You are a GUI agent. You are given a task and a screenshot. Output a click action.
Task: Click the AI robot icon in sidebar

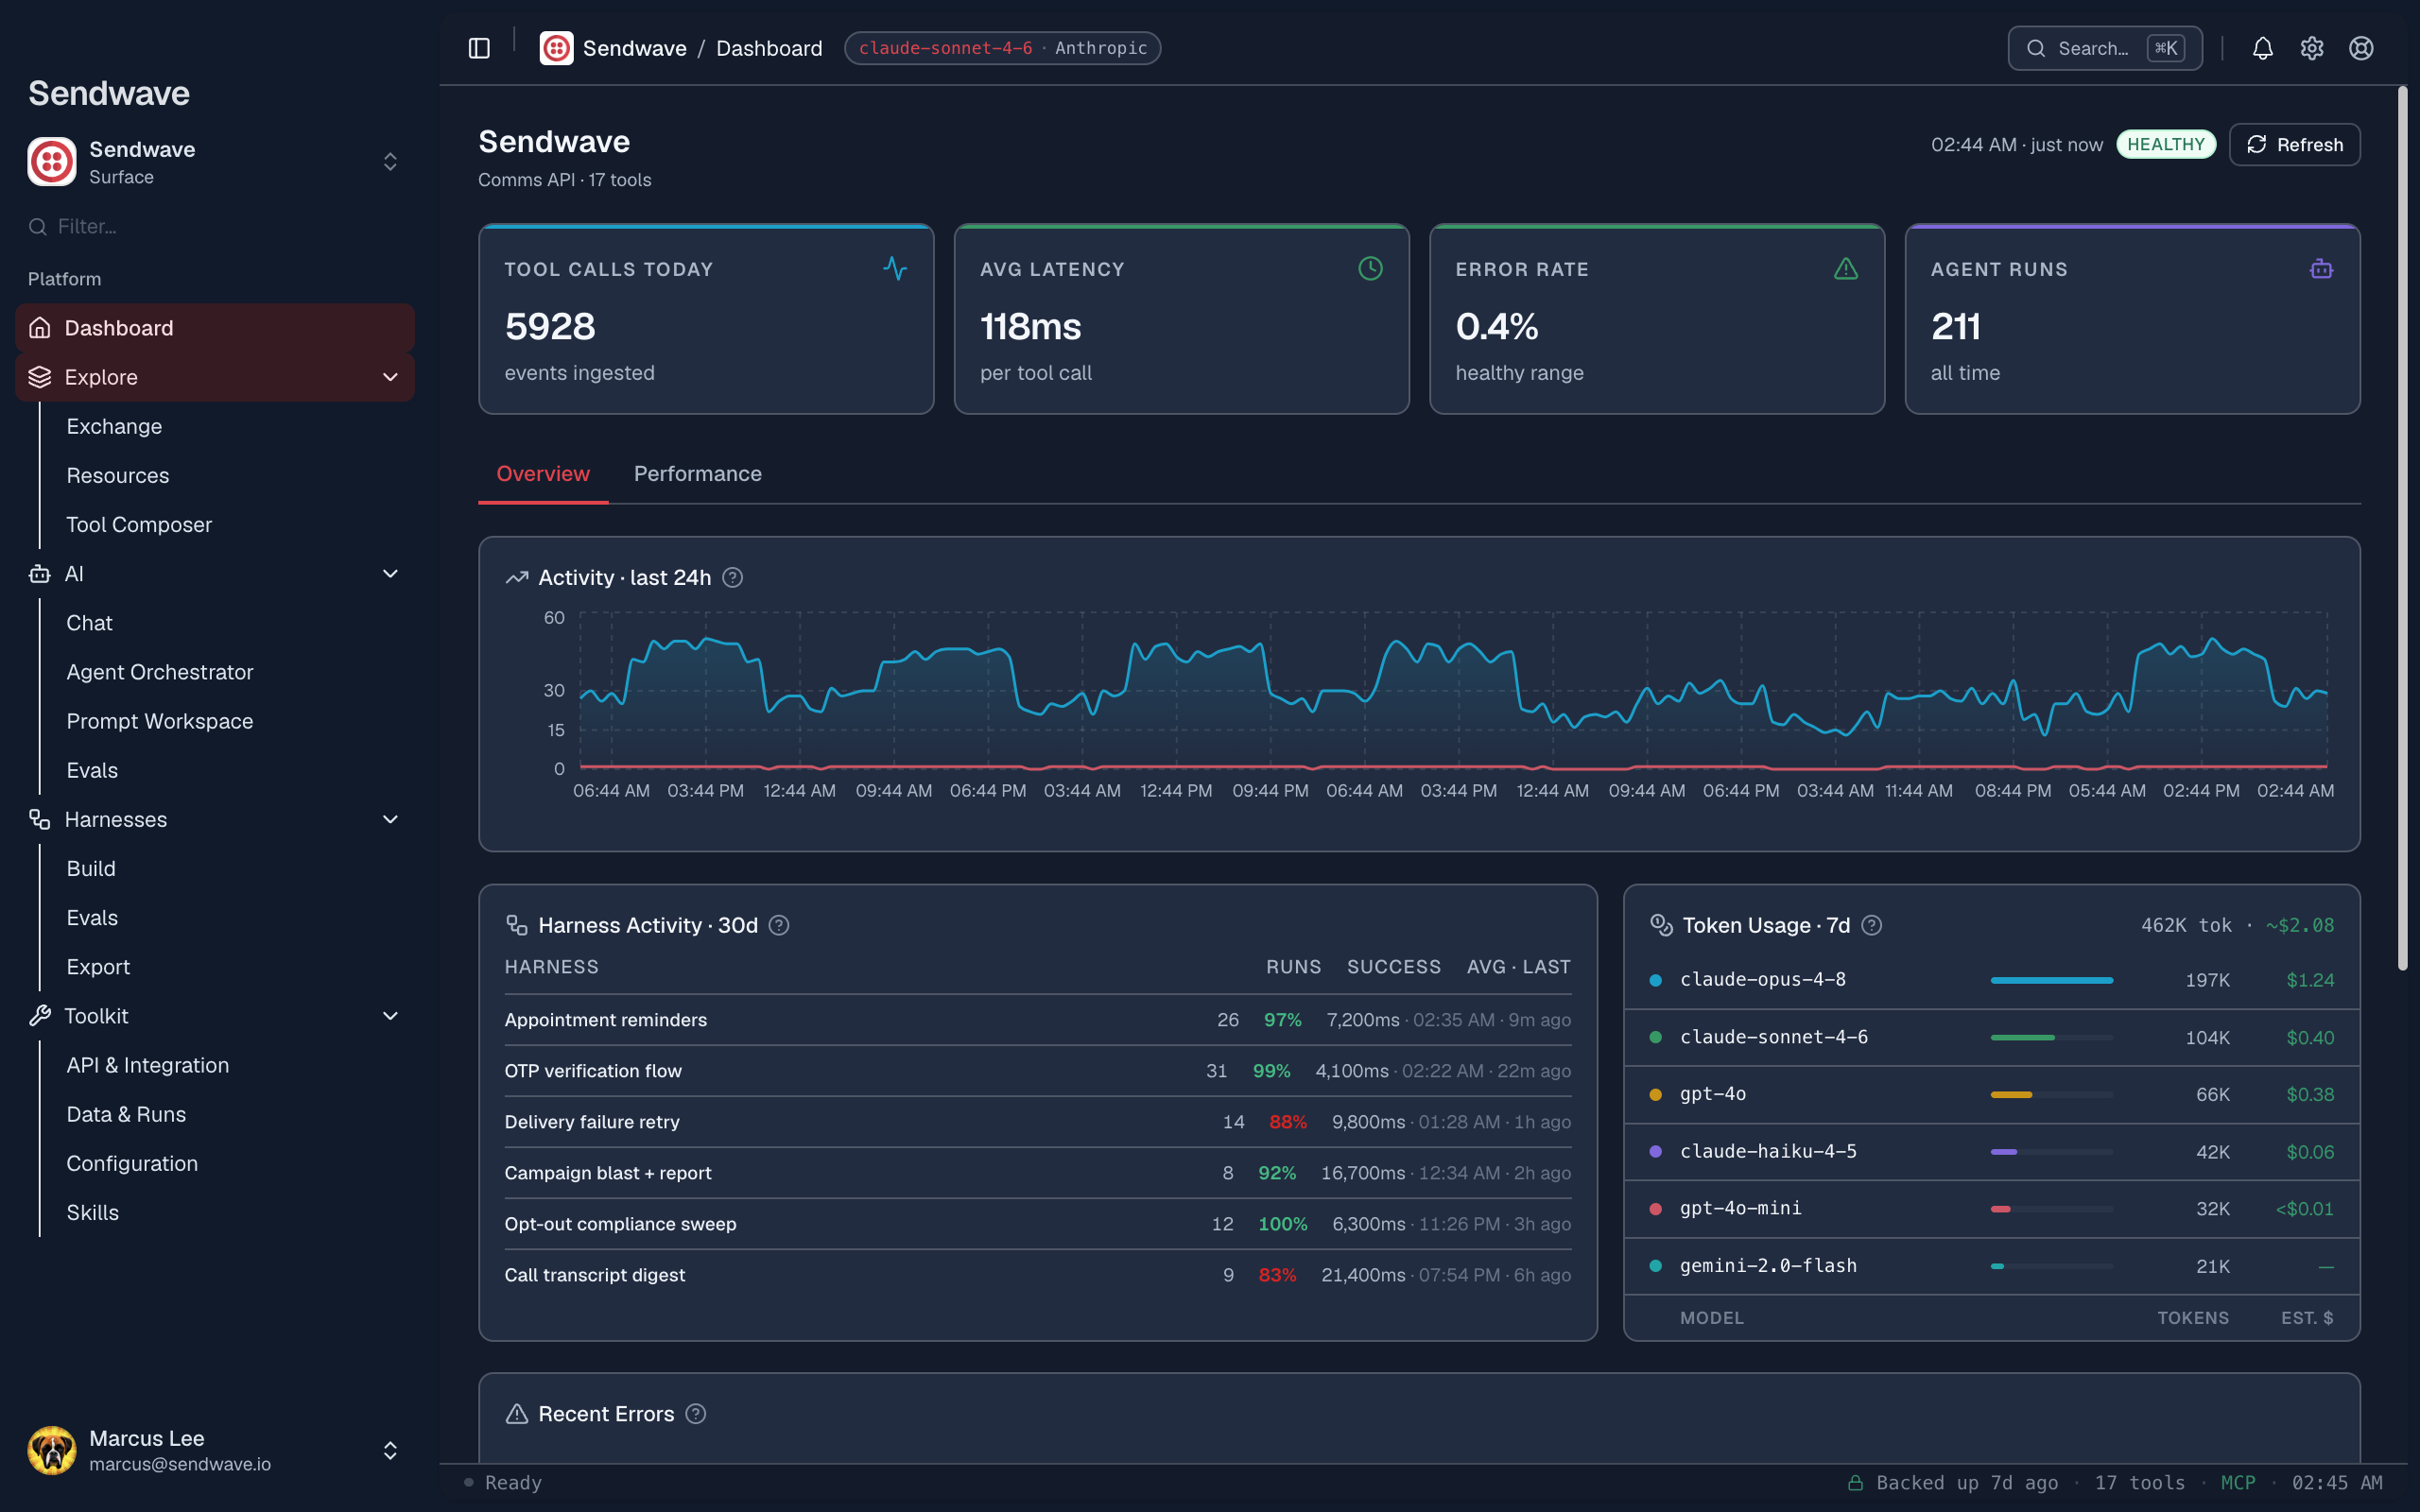pos(40,574)
